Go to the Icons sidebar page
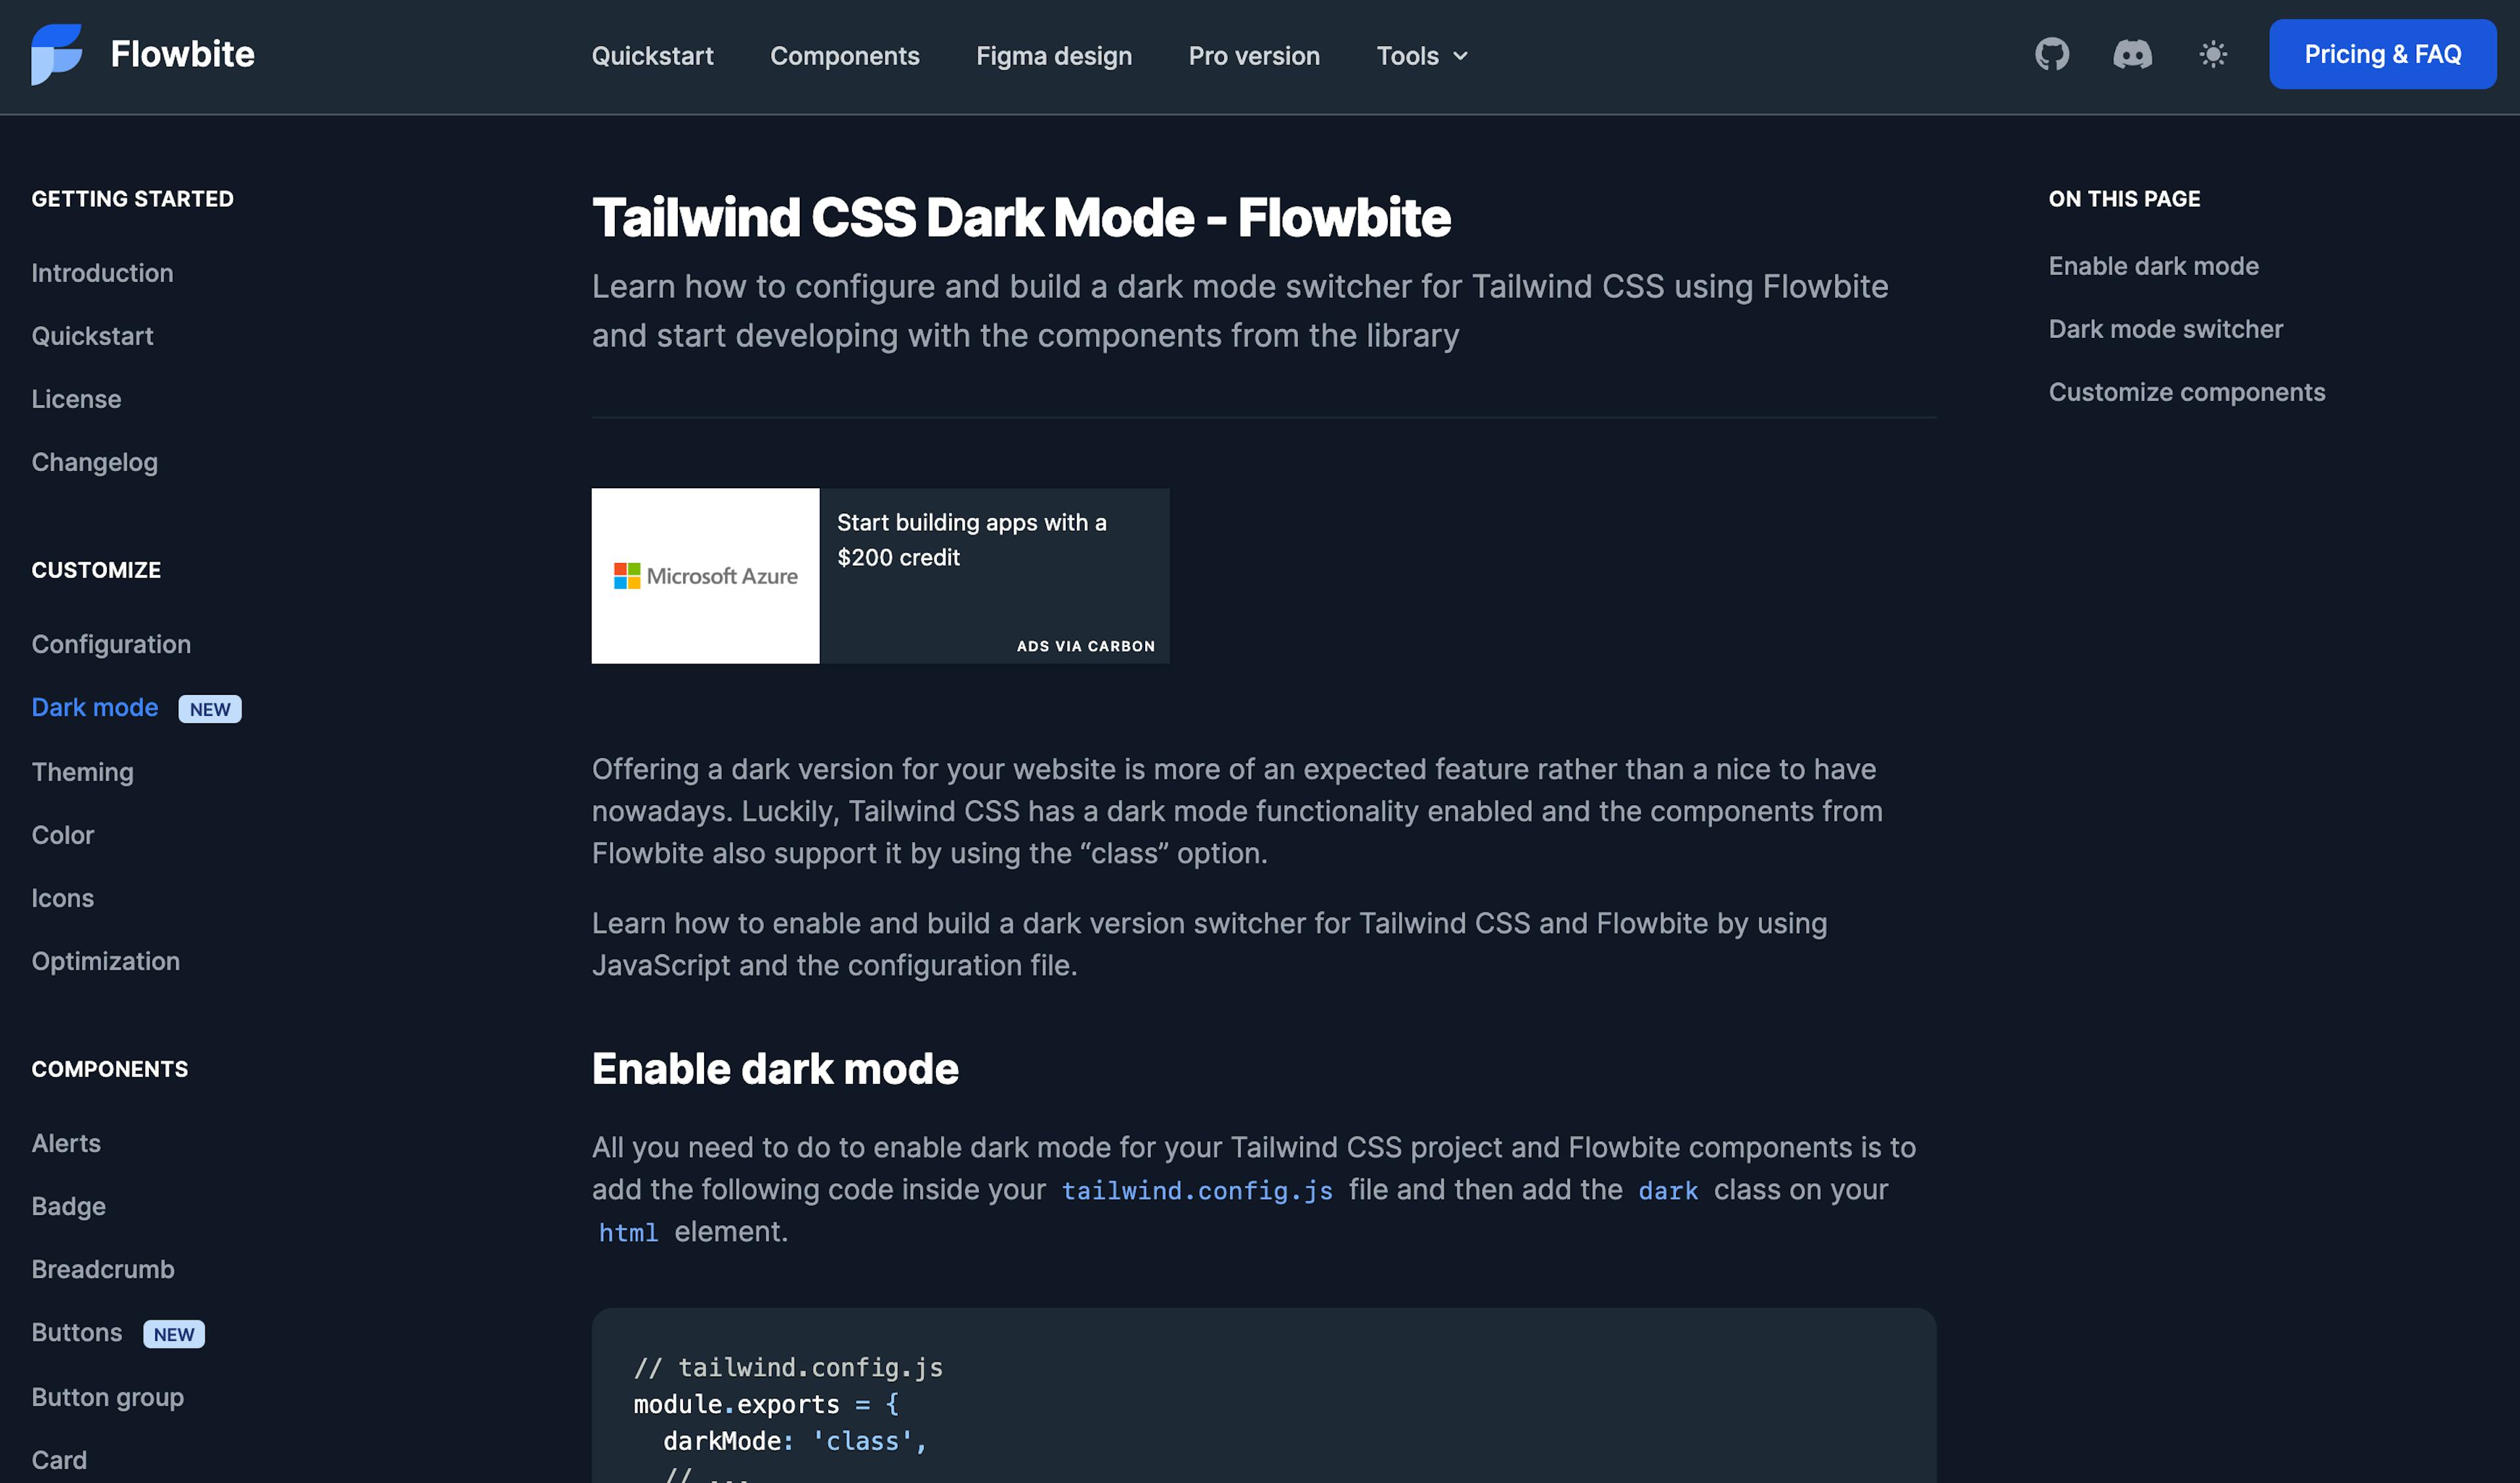This screenshot has width=2520, height=1483. coord(62,898)
